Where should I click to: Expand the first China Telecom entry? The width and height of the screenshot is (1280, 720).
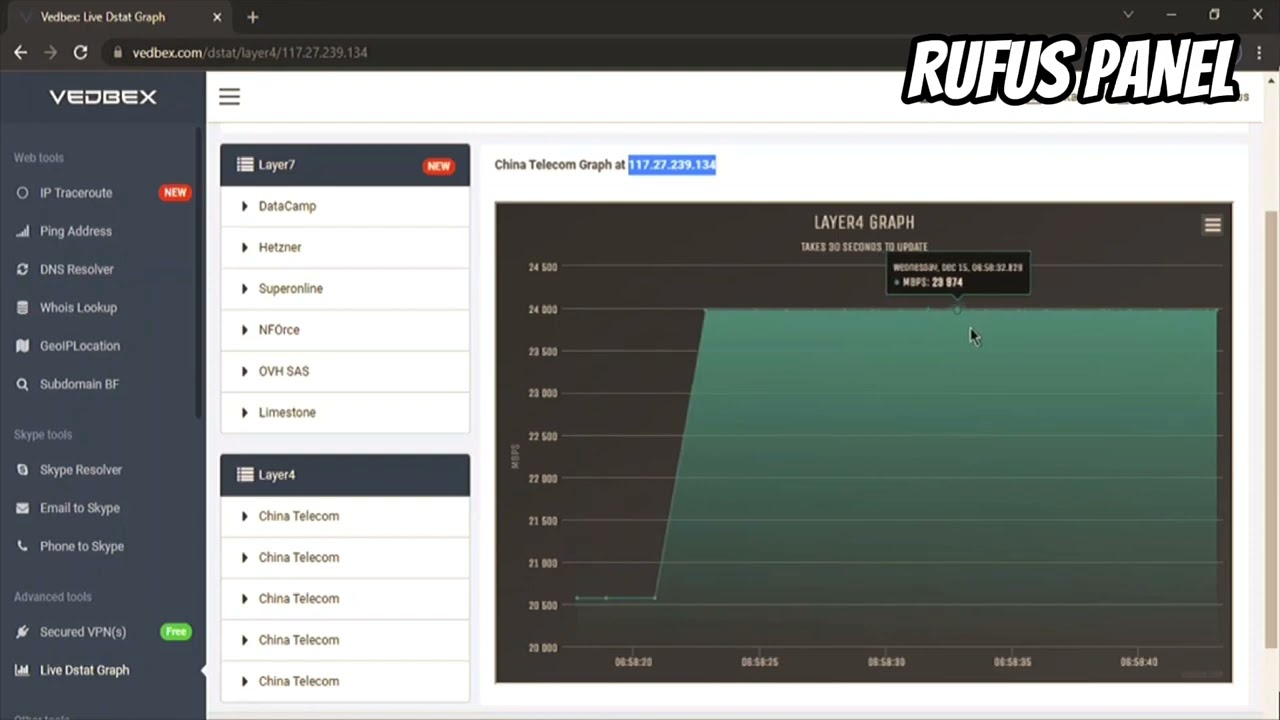point(345,516)
